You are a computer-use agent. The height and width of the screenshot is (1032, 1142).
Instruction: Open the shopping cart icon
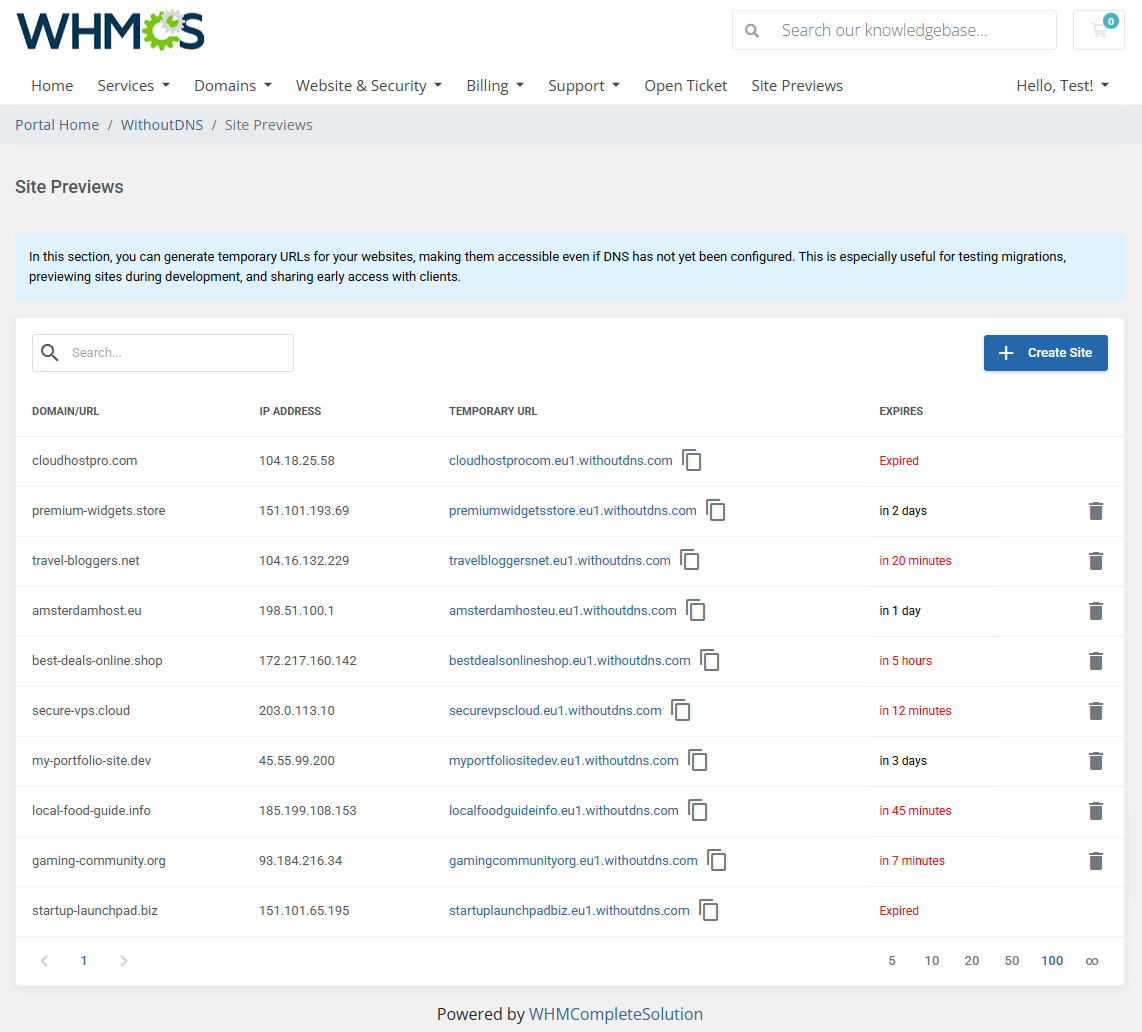1098,30
